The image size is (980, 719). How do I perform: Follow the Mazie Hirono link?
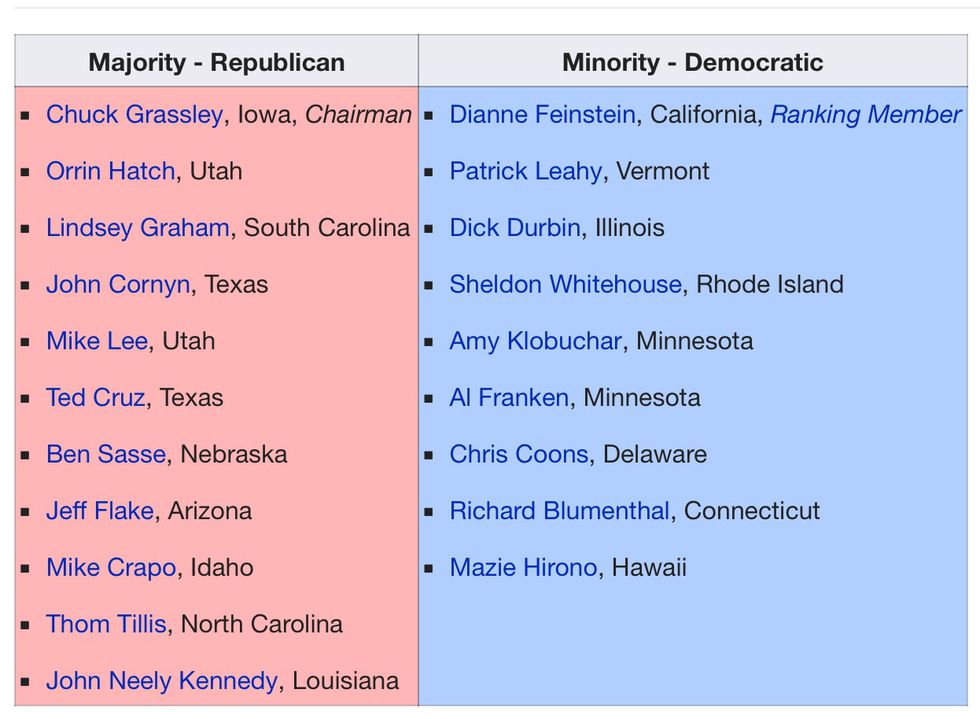(x=523, y=567)
